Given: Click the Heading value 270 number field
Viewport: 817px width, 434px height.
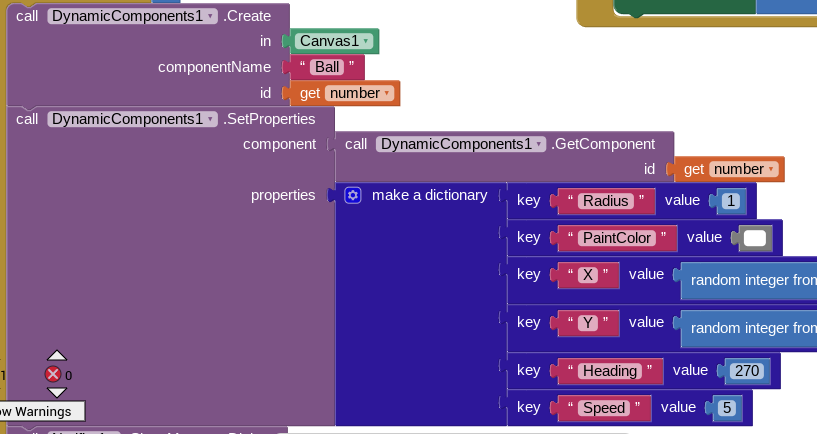Looking at the screenshot, I should click(x=747, y=371).
